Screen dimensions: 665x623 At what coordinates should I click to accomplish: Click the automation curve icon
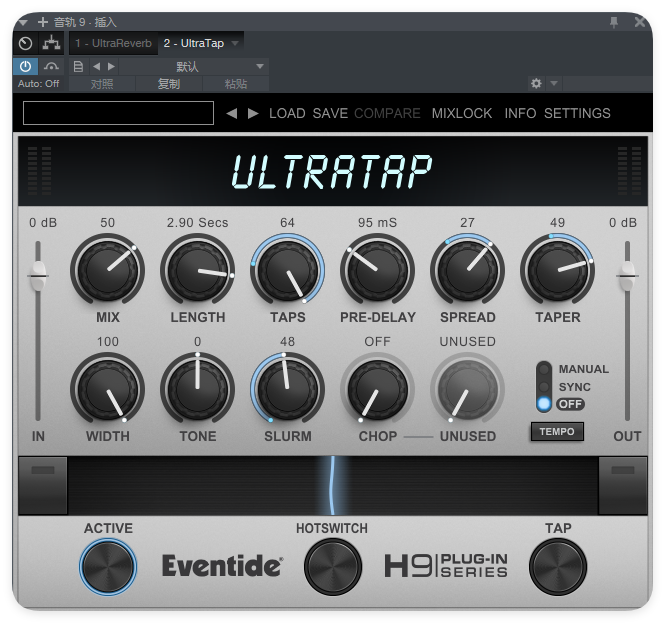pyautogui.click(x=51, y=67)
